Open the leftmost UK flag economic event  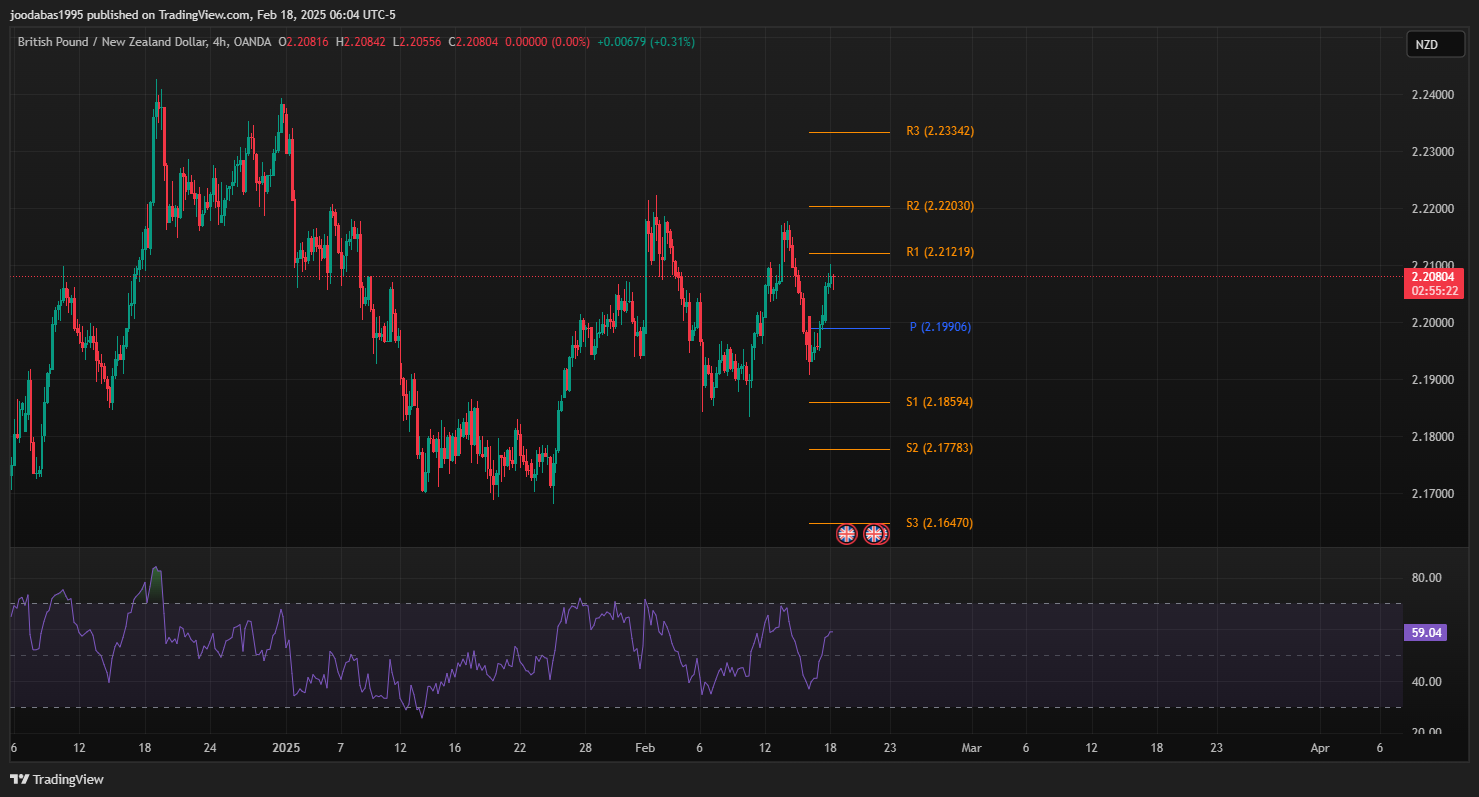click(x=846, y=534)
